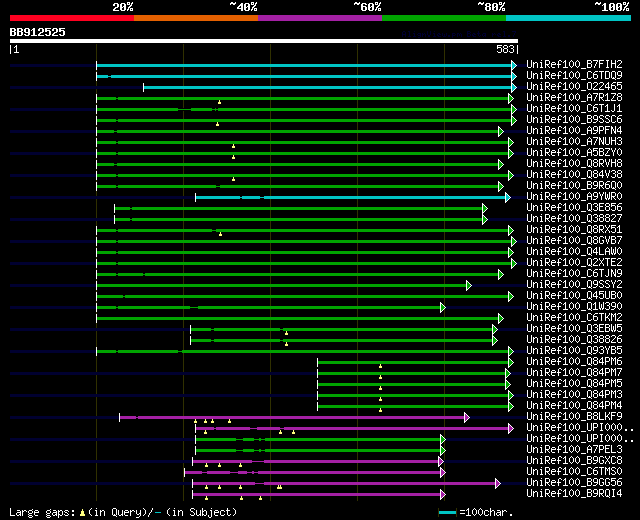The image size is (640, 520).
Task: Select the UniRef100_Q8RVH8 label
Action: (x=574, y=164)
